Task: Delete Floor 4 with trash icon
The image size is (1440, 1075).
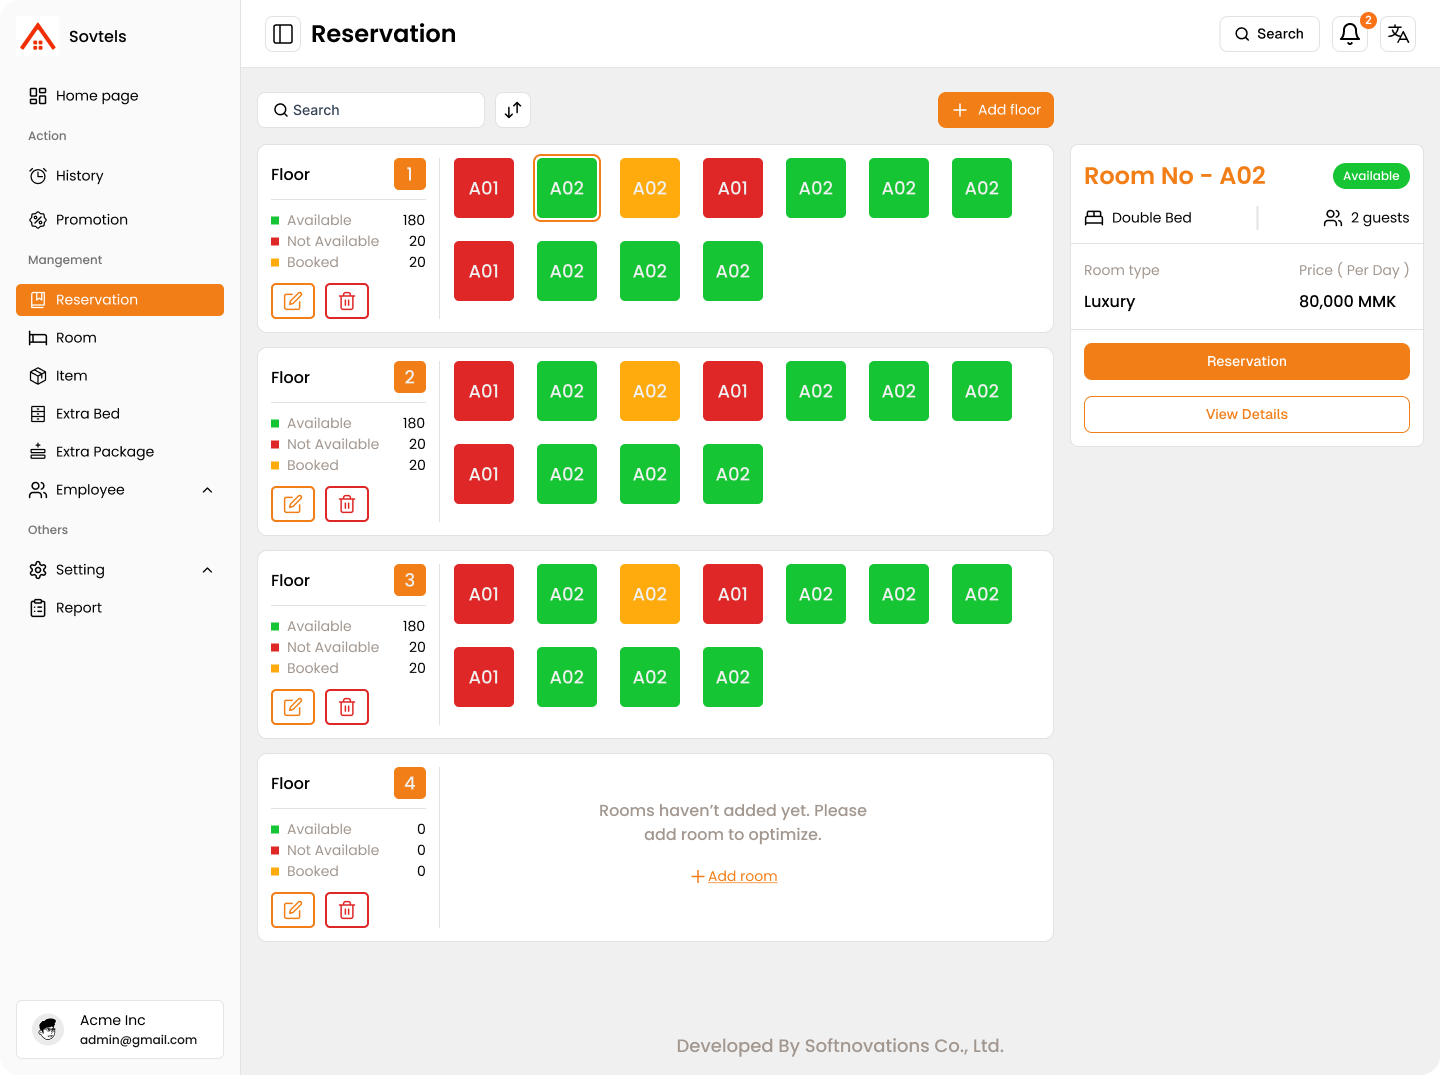Action: coord(347,910)
